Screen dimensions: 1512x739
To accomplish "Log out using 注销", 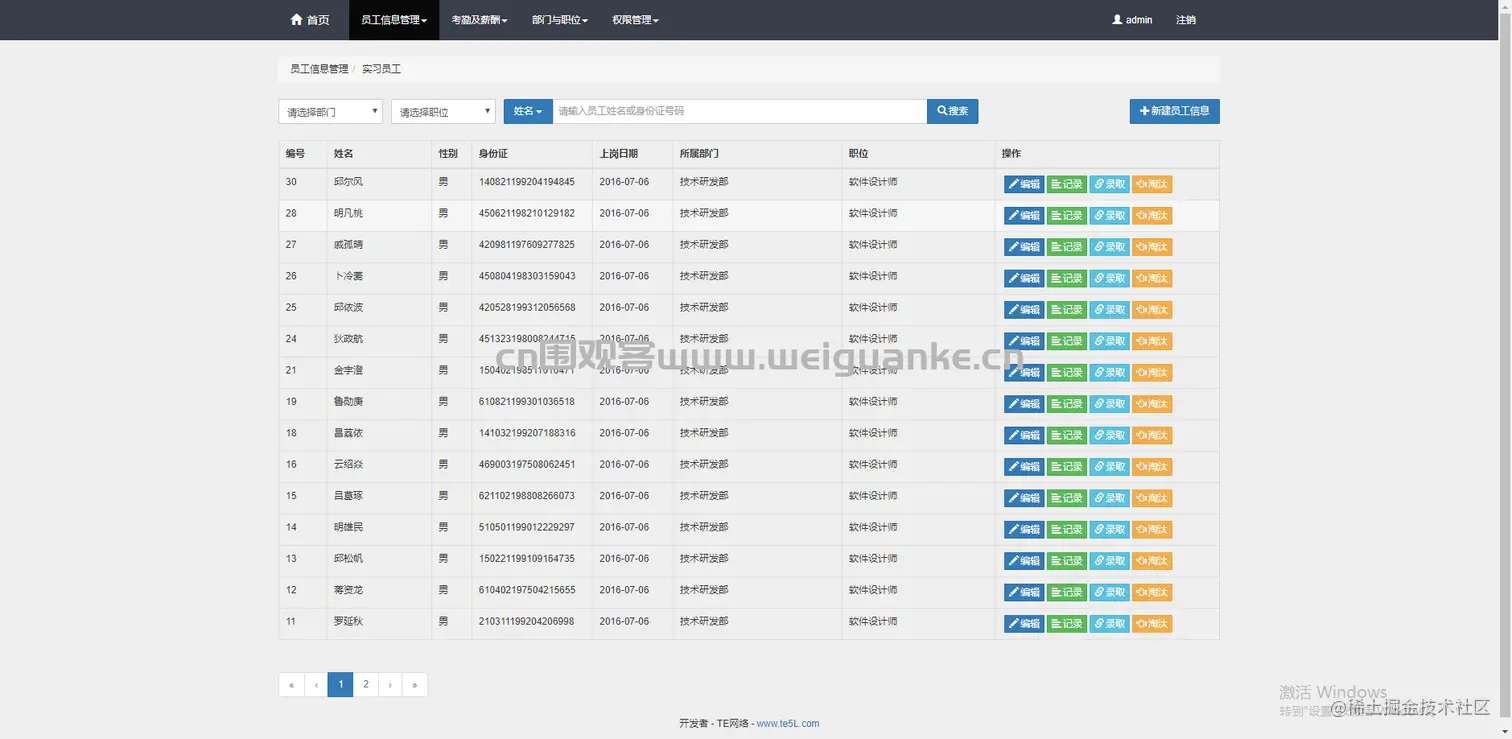I will 1186,20.
